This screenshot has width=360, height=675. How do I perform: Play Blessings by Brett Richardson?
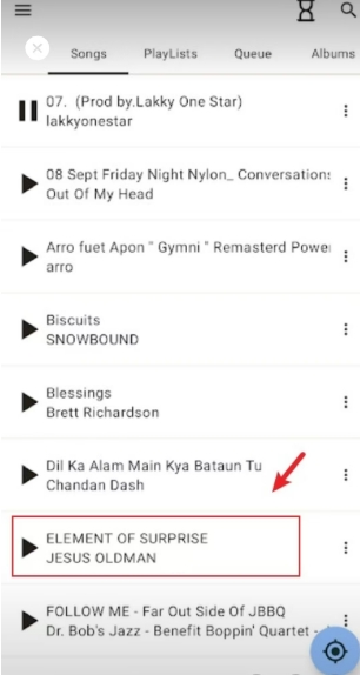(29, 402)
